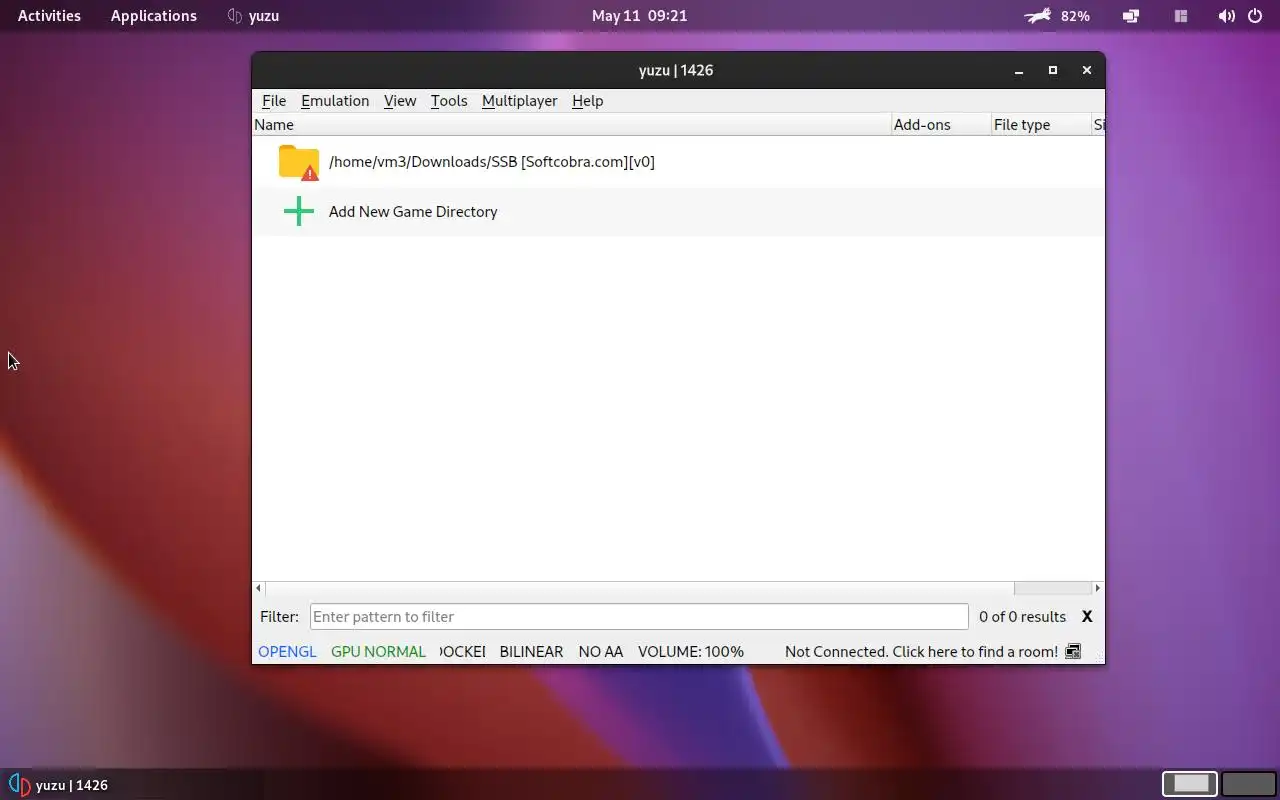Clear the filter with the X button

coord(1087,617)
